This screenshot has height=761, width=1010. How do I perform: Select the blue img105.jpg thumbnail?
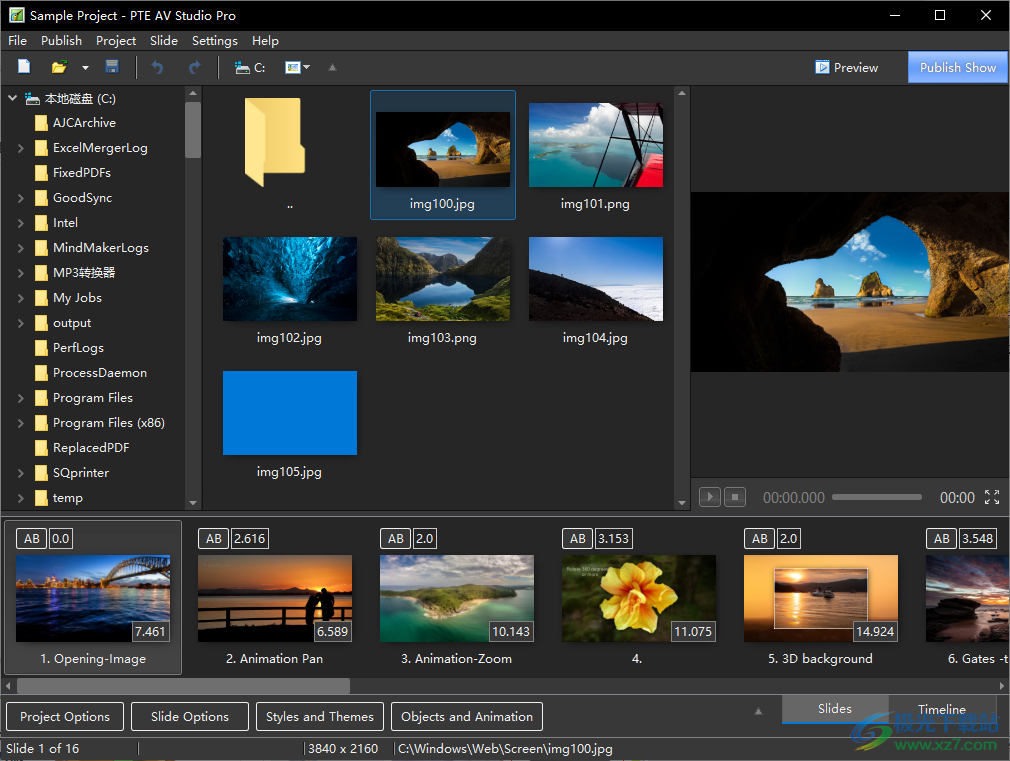point(290,412)
